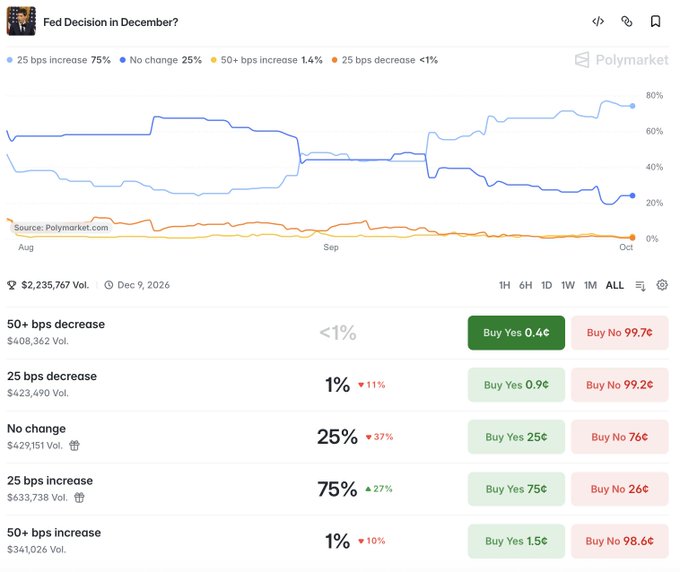Buy No 76¢ on No change

tap(619, 437)
